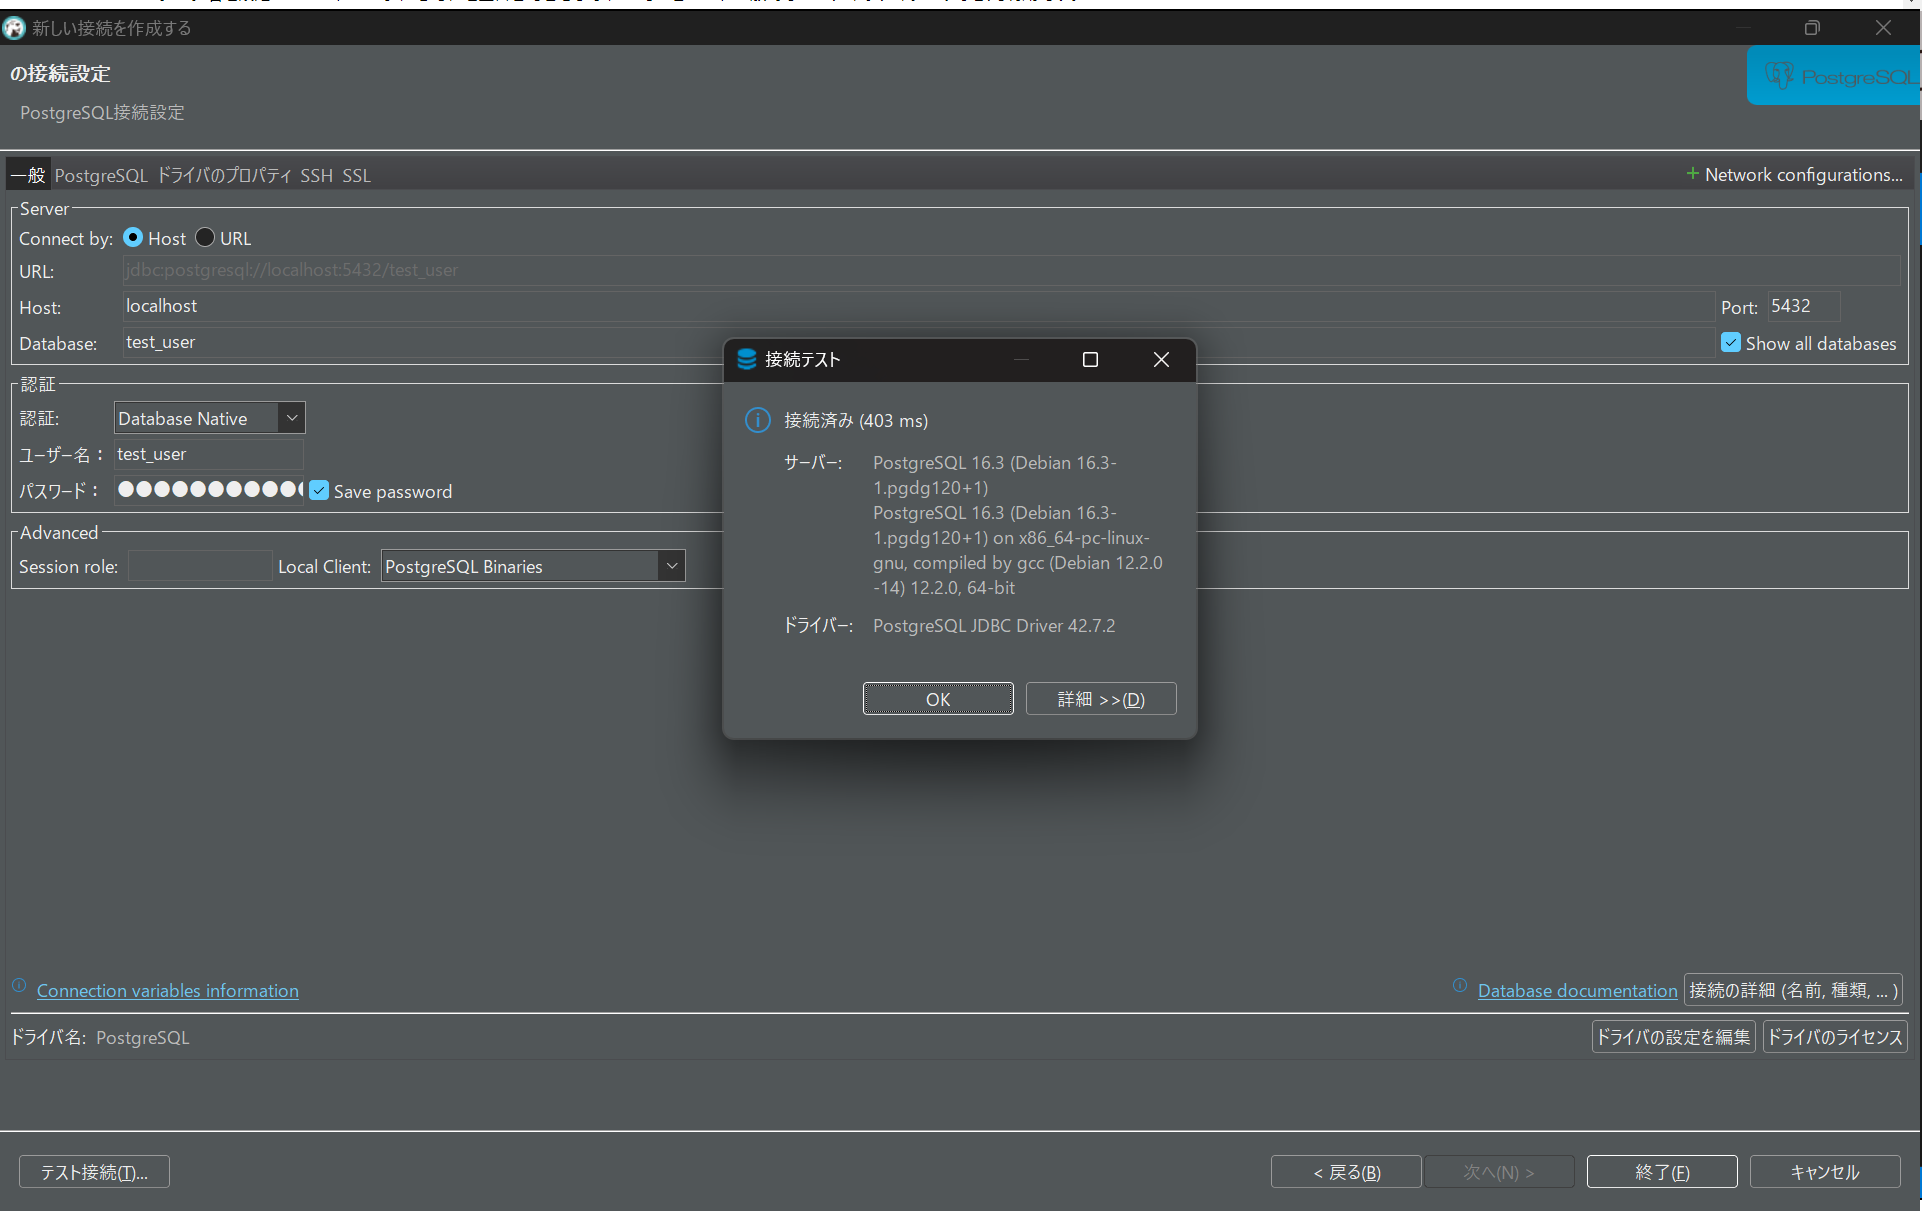
Task: Uncheck Show all databases checkbox
Action: tap(1731, 343)
